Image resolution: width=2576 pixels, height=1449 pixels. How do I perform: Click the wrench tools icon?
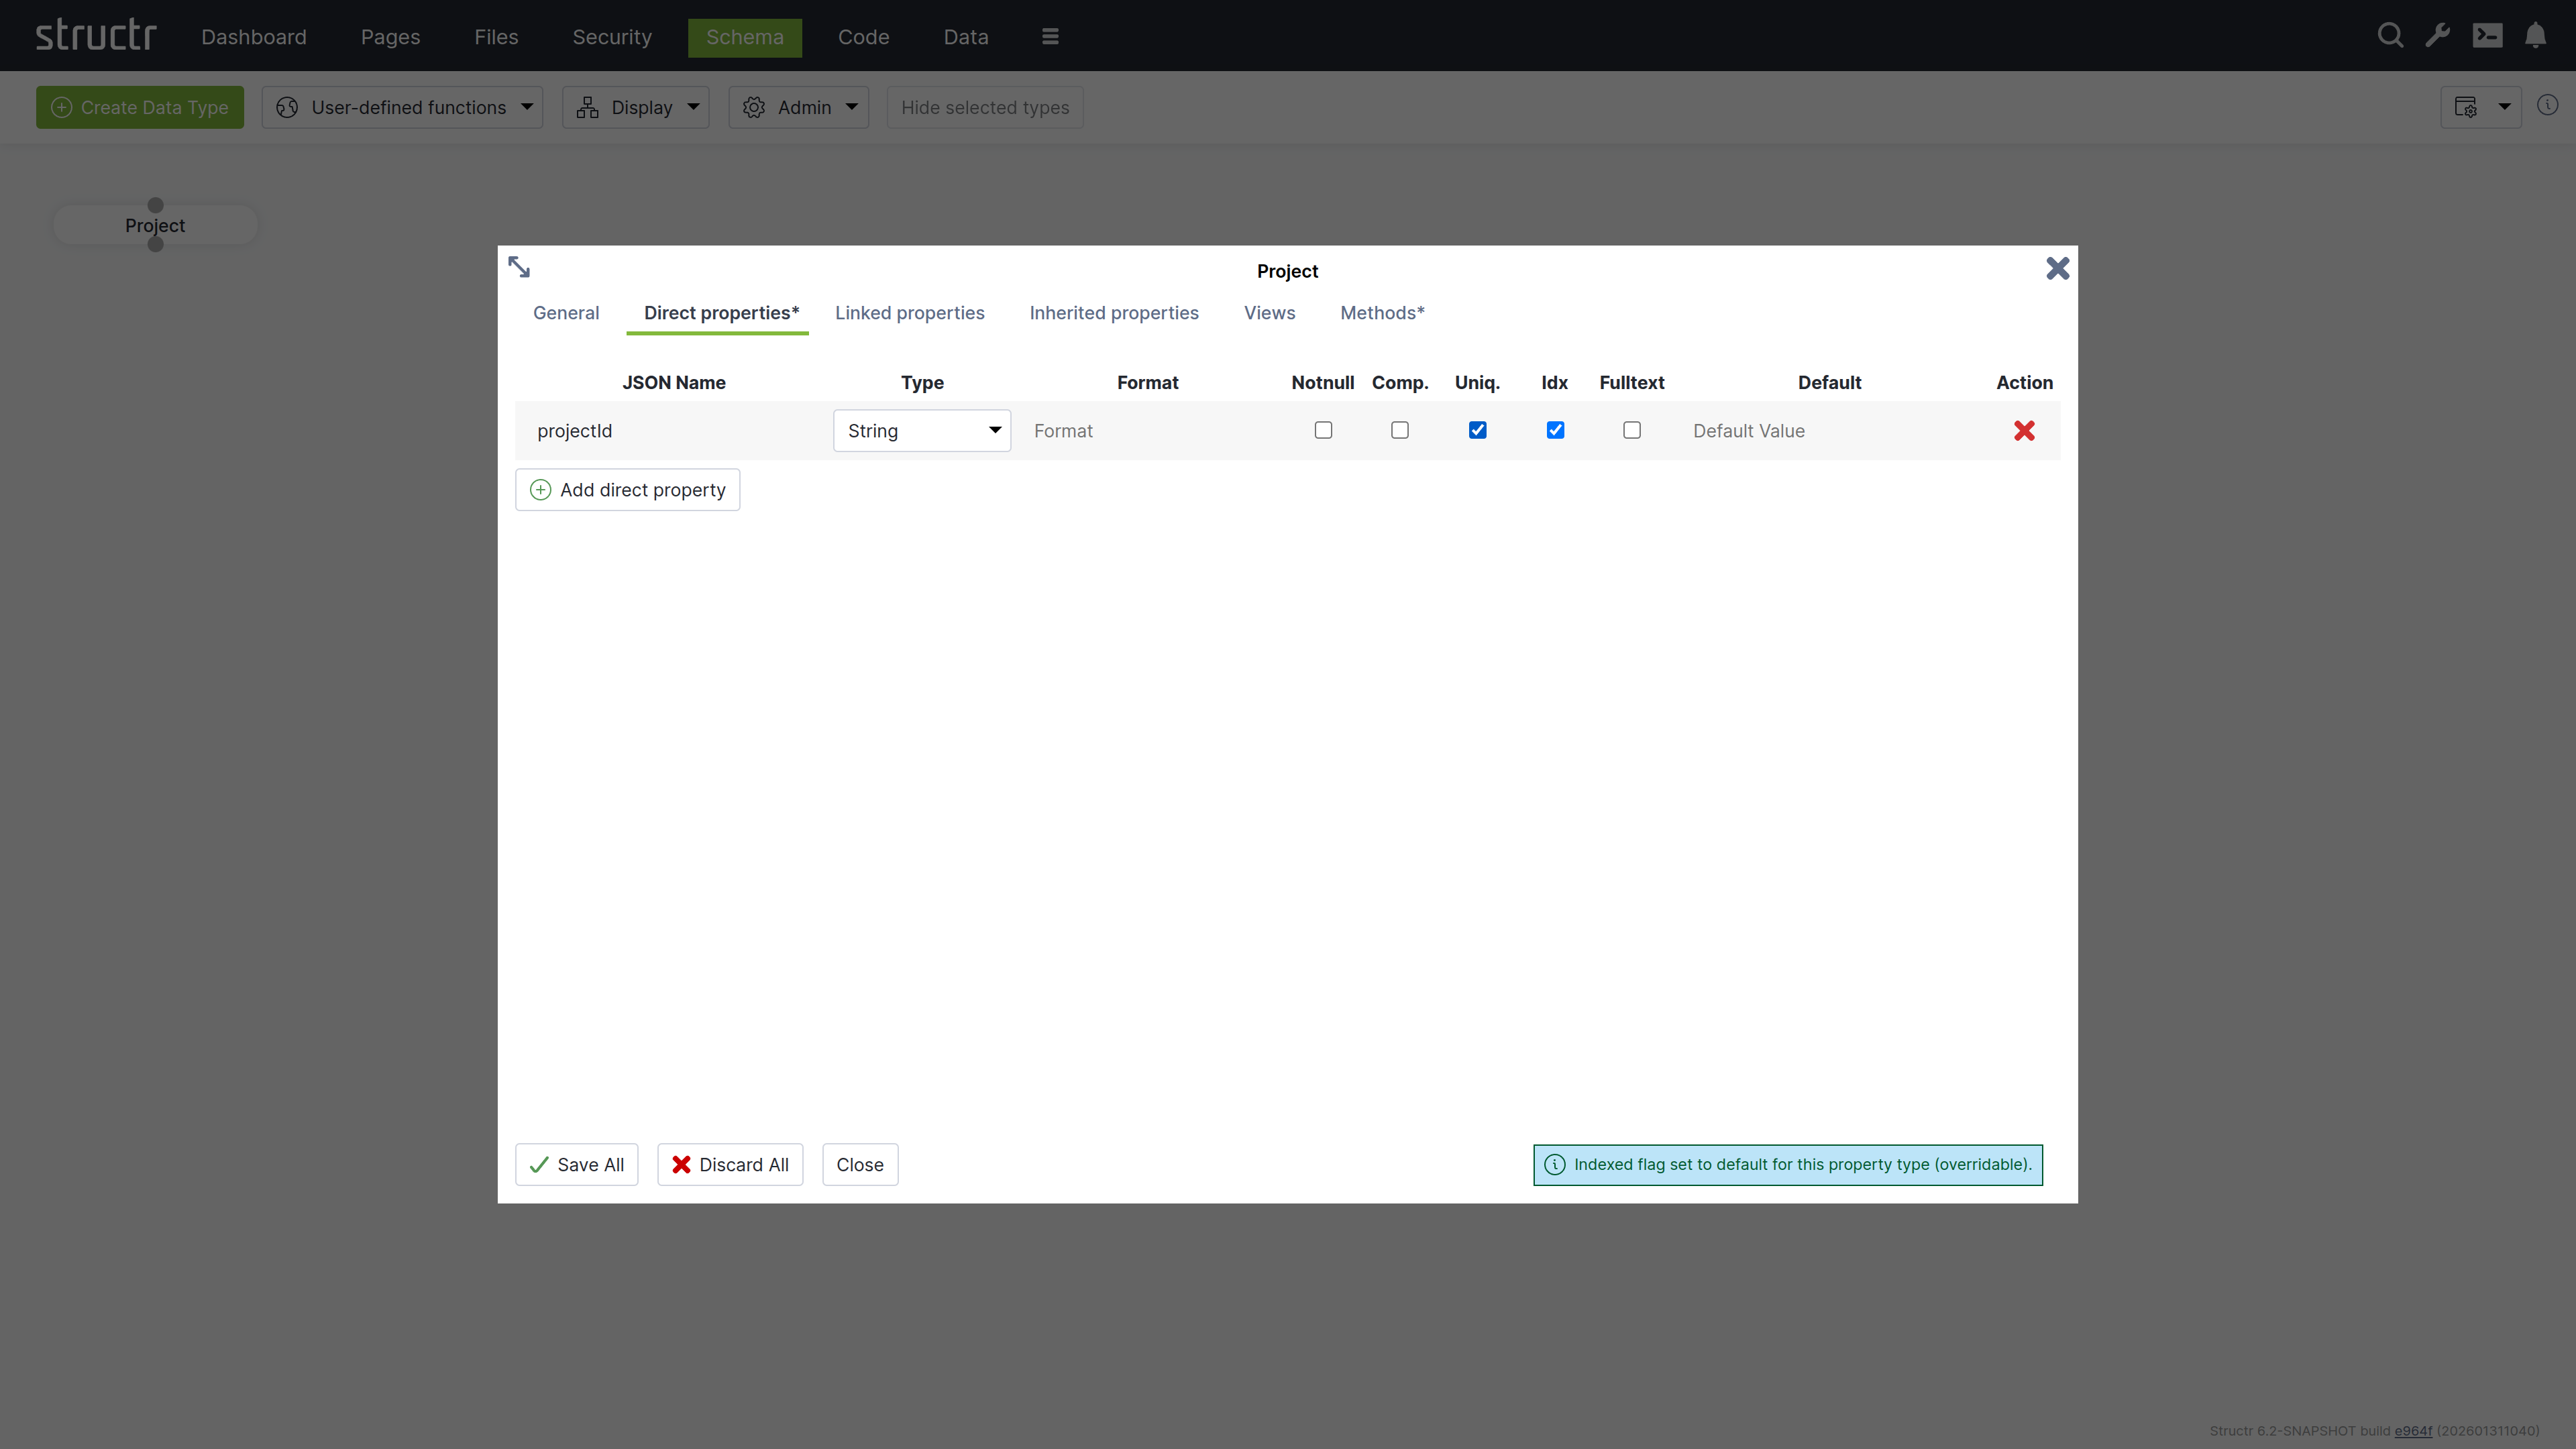tap(2438, 35)
